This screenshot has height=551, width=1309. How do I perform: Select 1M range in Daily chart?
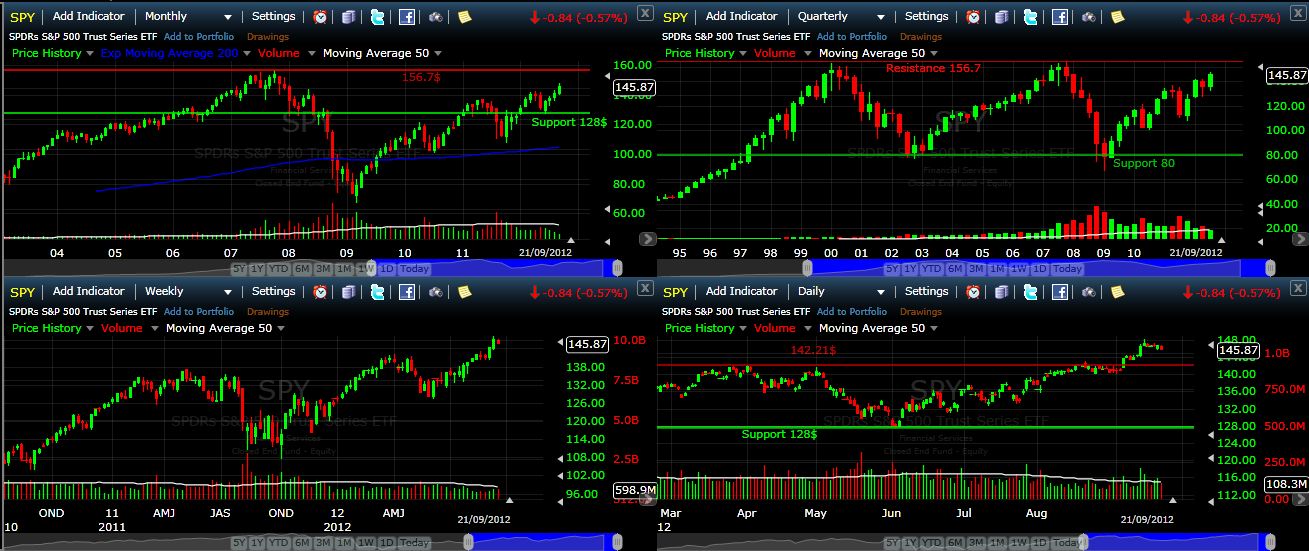pyautogui.click(x=997, y=544)
